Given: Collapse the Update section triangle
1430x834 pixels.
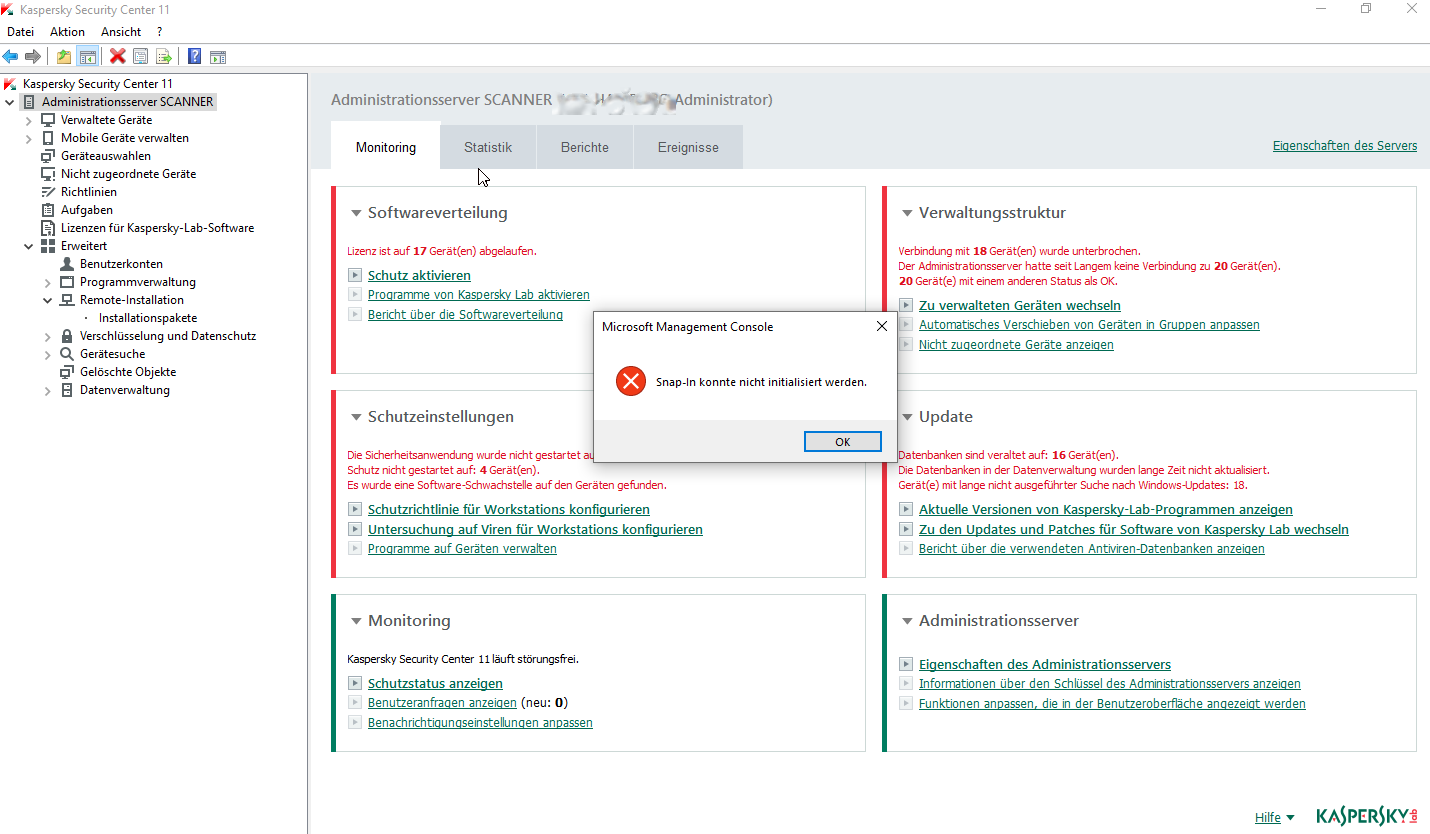Looking at the screenshot, I should point(907,417).
